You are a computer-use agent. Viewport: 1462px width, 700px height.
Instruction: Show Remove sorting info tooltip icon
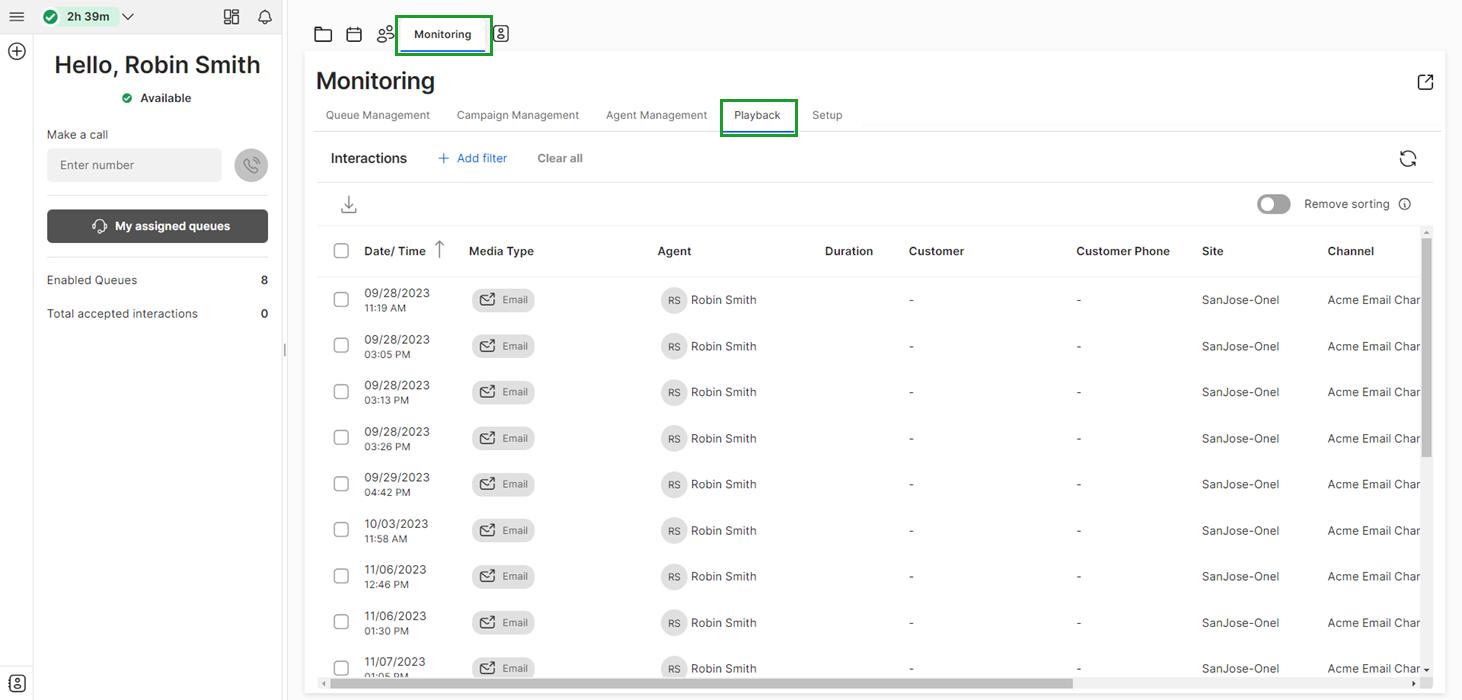coord(1404,204)
